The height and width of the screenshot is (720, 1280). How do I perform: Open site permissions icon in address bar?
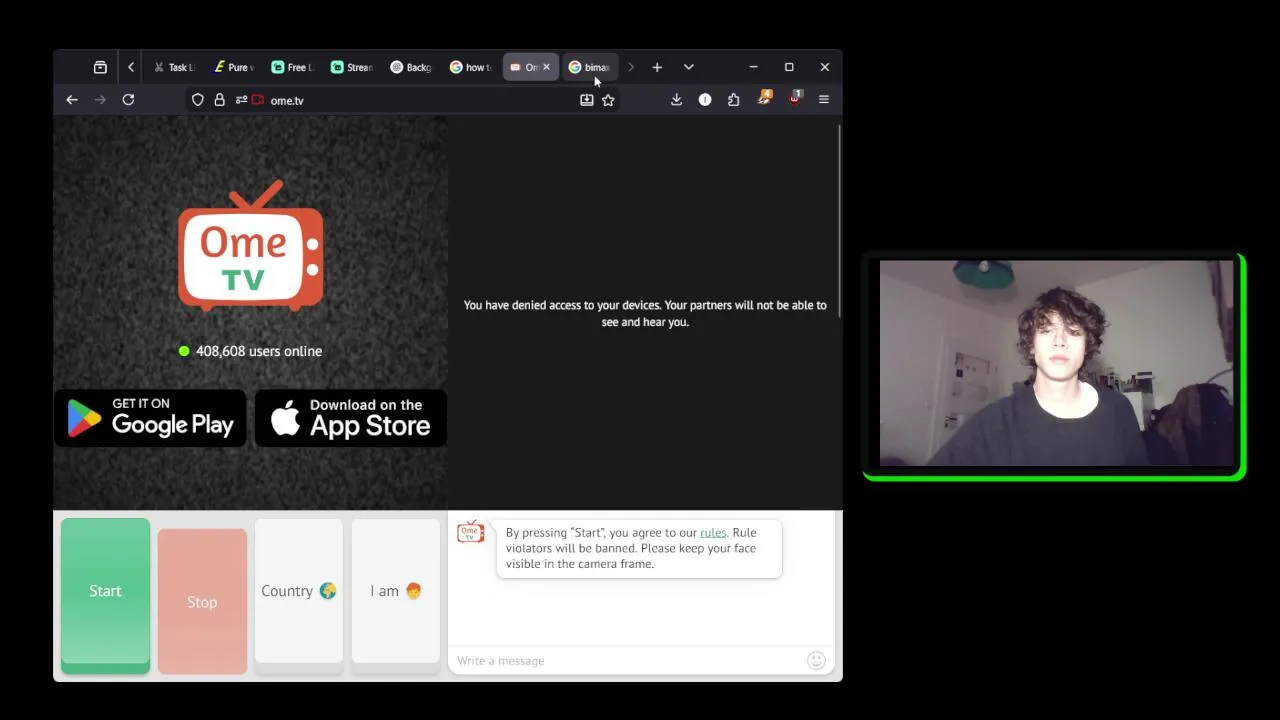(241, 100)
